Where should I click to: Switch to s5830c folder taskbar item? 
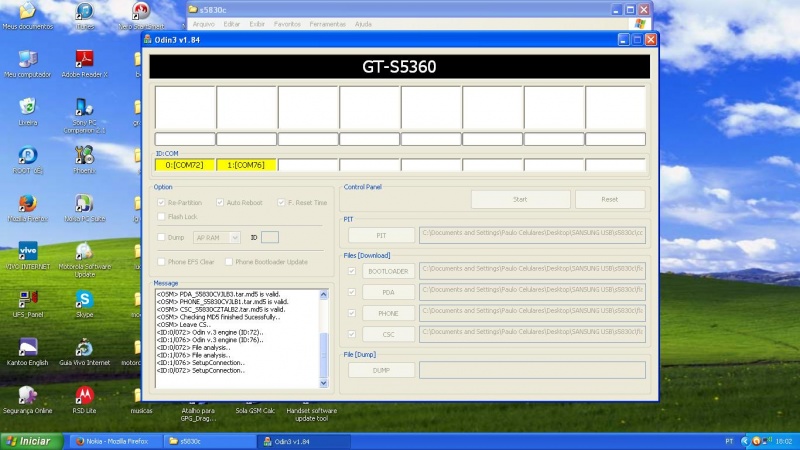pos(210,441)
